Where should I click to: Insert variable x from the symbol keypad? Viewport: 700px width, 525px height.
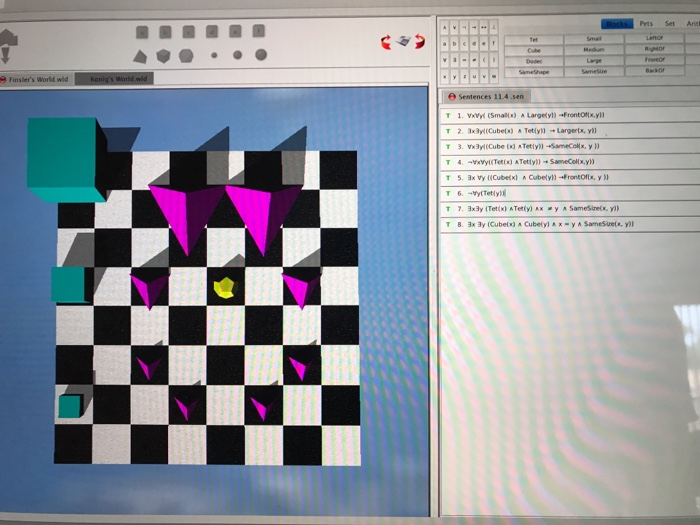pos(445,76)
